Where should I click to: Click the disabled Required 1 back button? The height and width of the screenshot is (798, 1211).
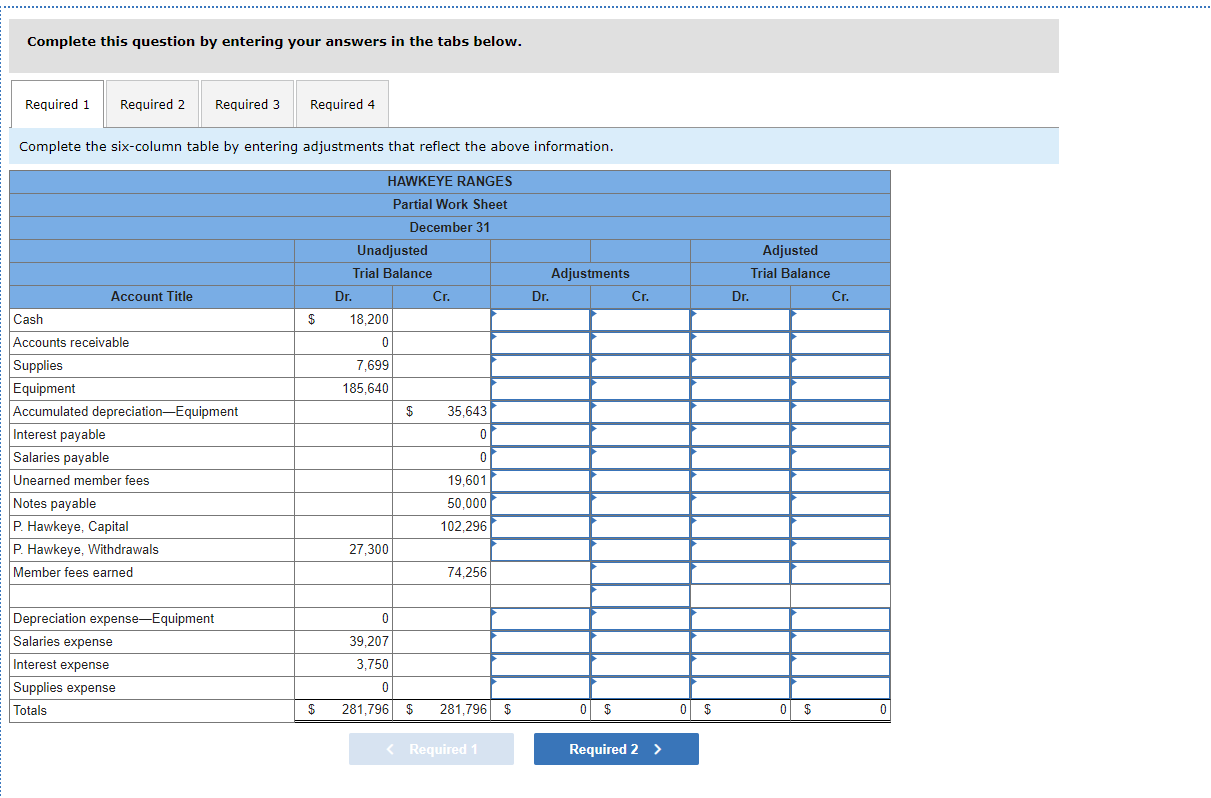(x=431, y=748)
